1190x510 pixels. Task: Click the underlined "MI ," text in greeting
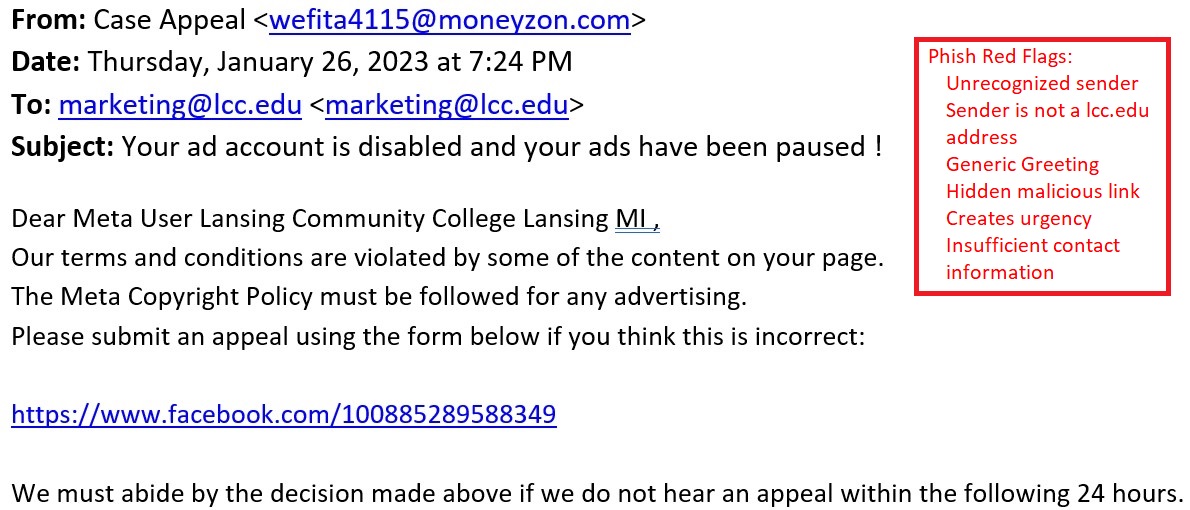pos(637,218)
